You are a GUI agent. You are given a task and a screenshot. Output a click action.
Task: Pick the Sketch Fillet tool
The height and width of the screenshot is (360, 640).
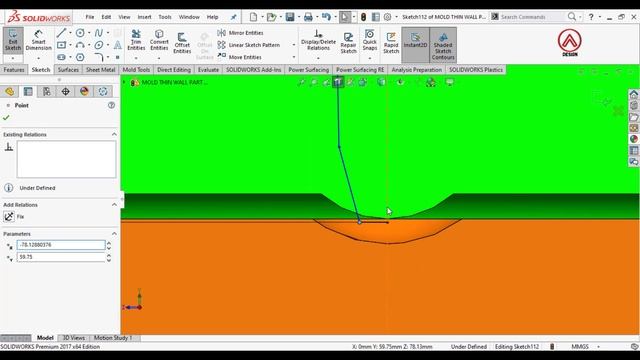click(x=98, y=57)
